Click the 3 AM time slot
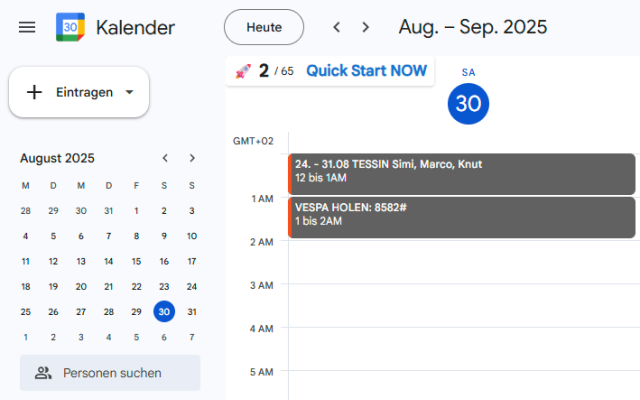The height and width of the screenshot is (400, 640). pyautogui.click(x=461, y=305)
